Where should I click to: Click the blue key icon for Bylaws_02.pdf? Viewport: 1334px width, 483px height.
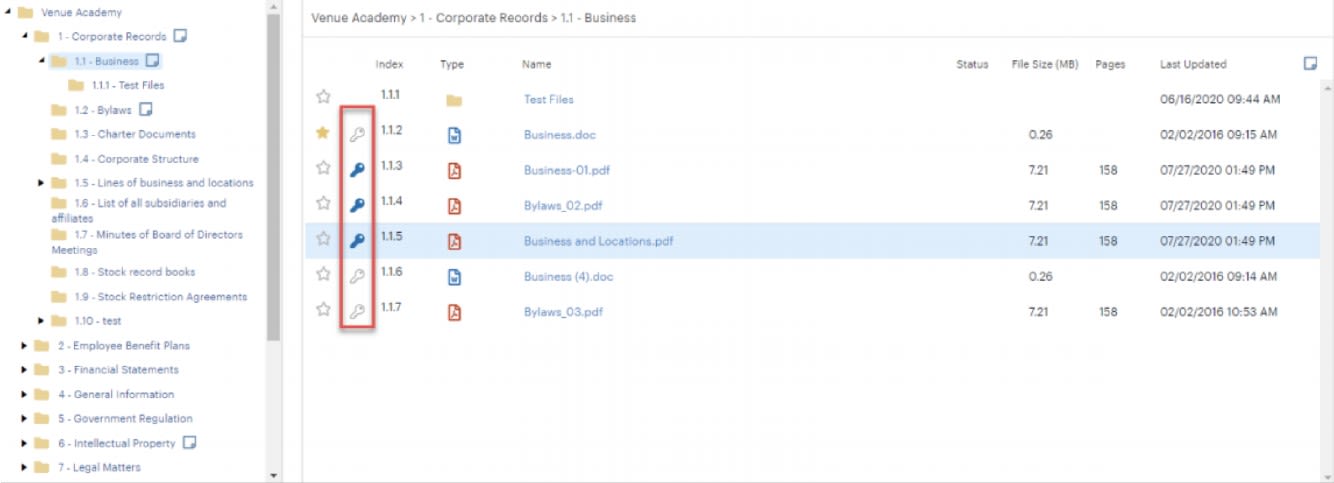tap(357, 205)
